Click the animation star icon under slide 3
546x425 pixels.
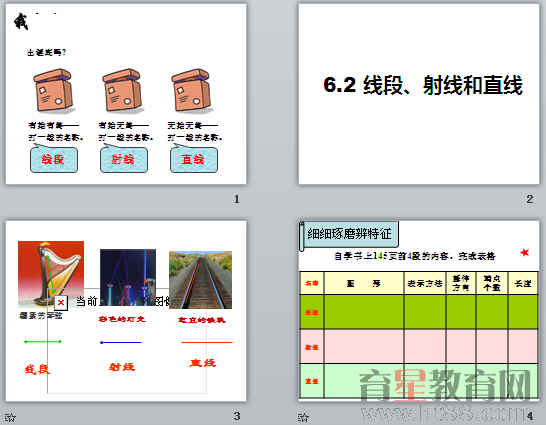click(10, 417)
